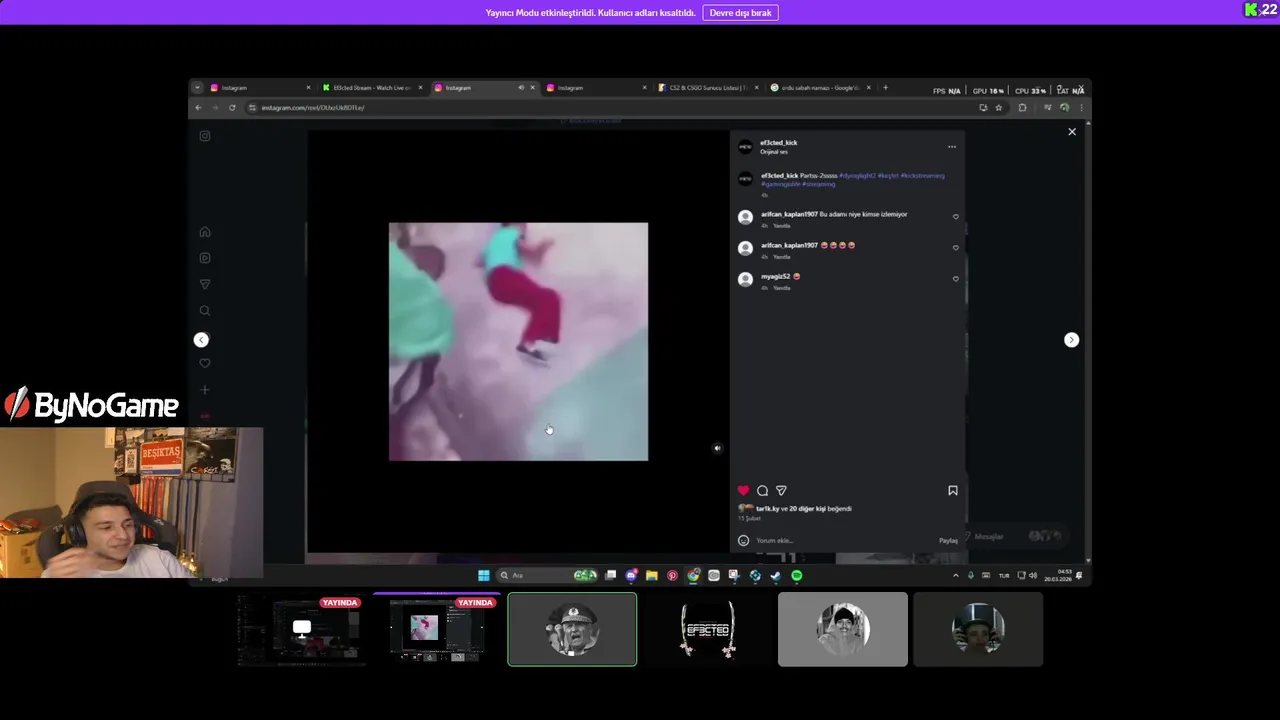Open the Windows Start menu
Image resolution: width=1280 pixels, height=720 pixels.
point(484,576)
